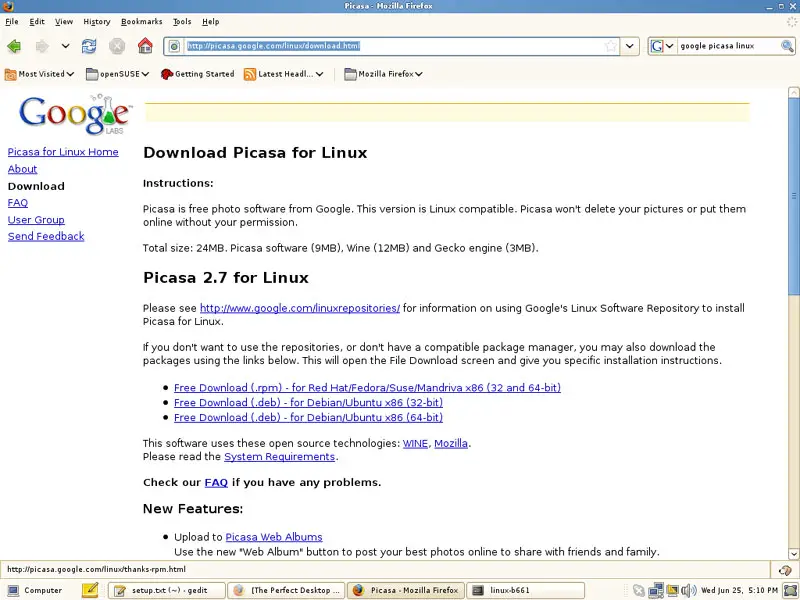This screenshot has width=800, height=600.
Task: Click the search magnifying glass icon
Action: [787, 46]
